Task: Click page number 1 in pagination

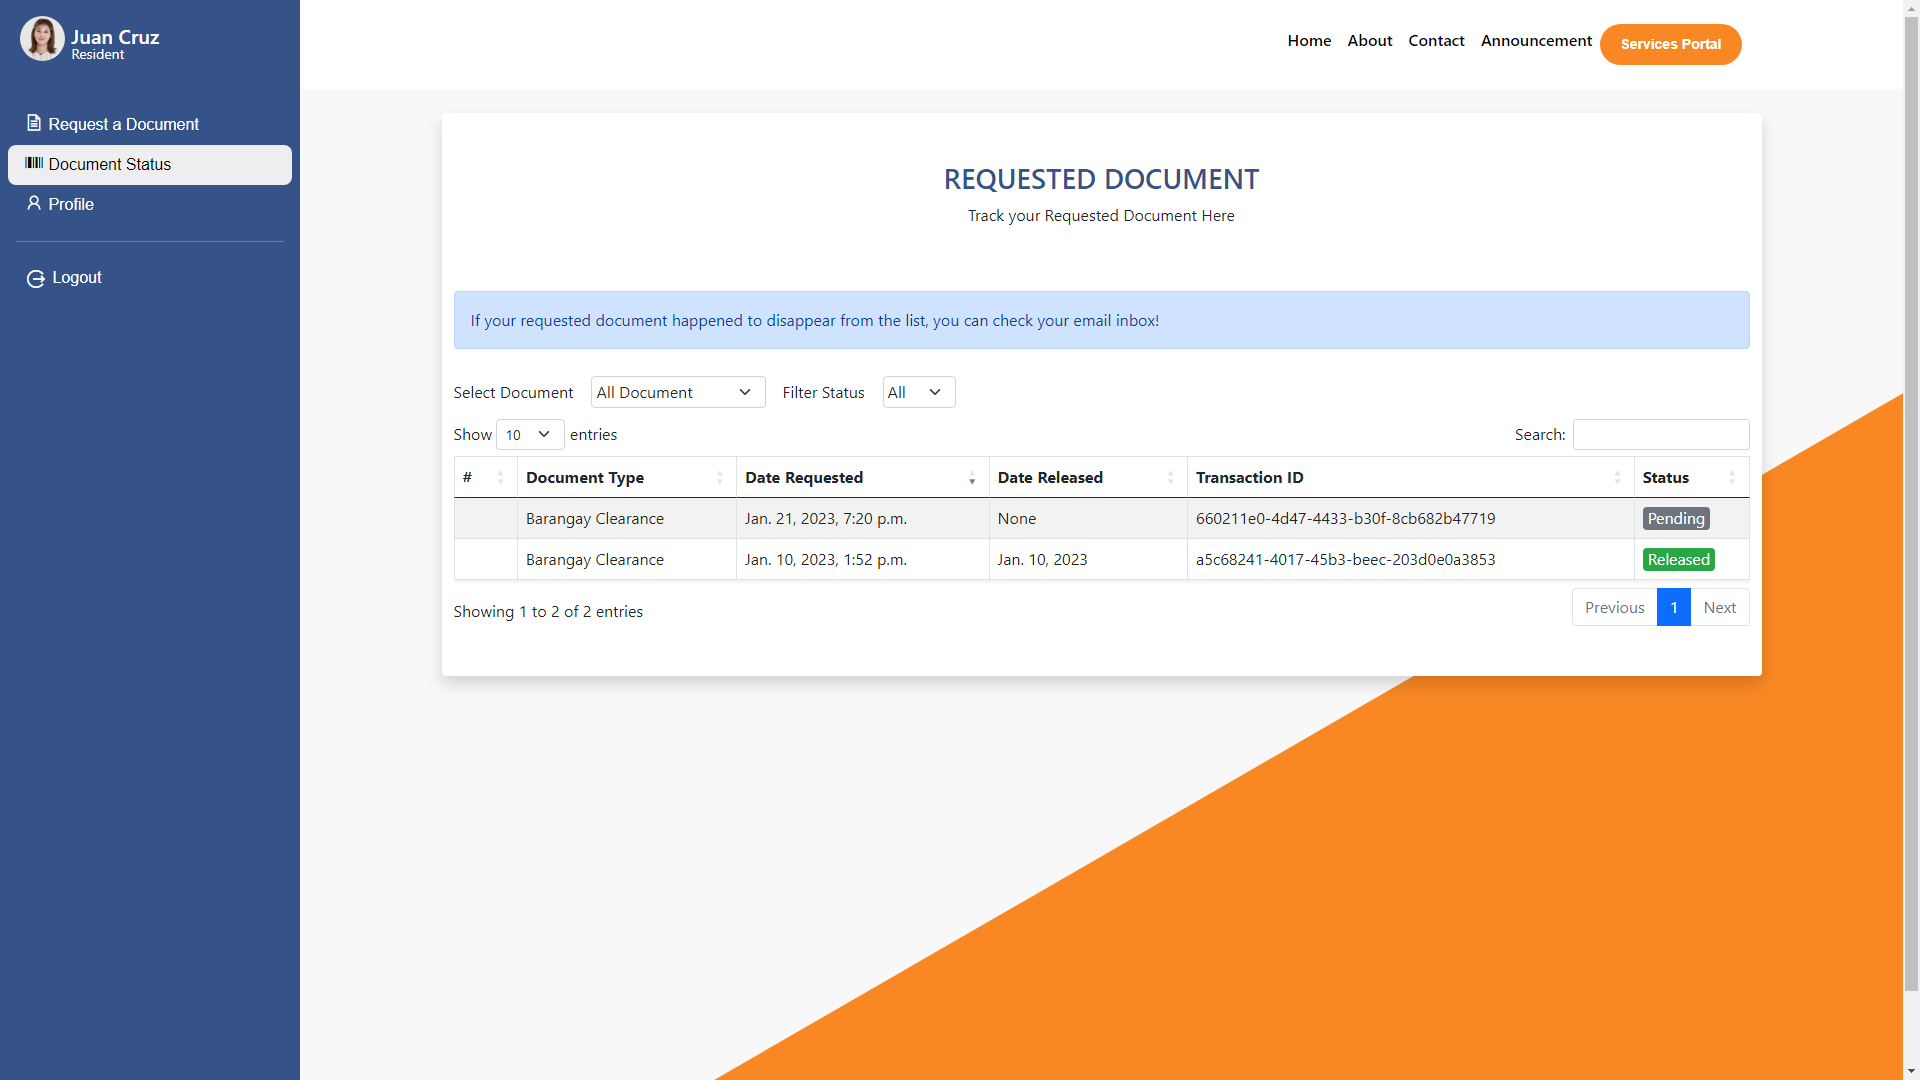Action: [x=1672, y=607]
